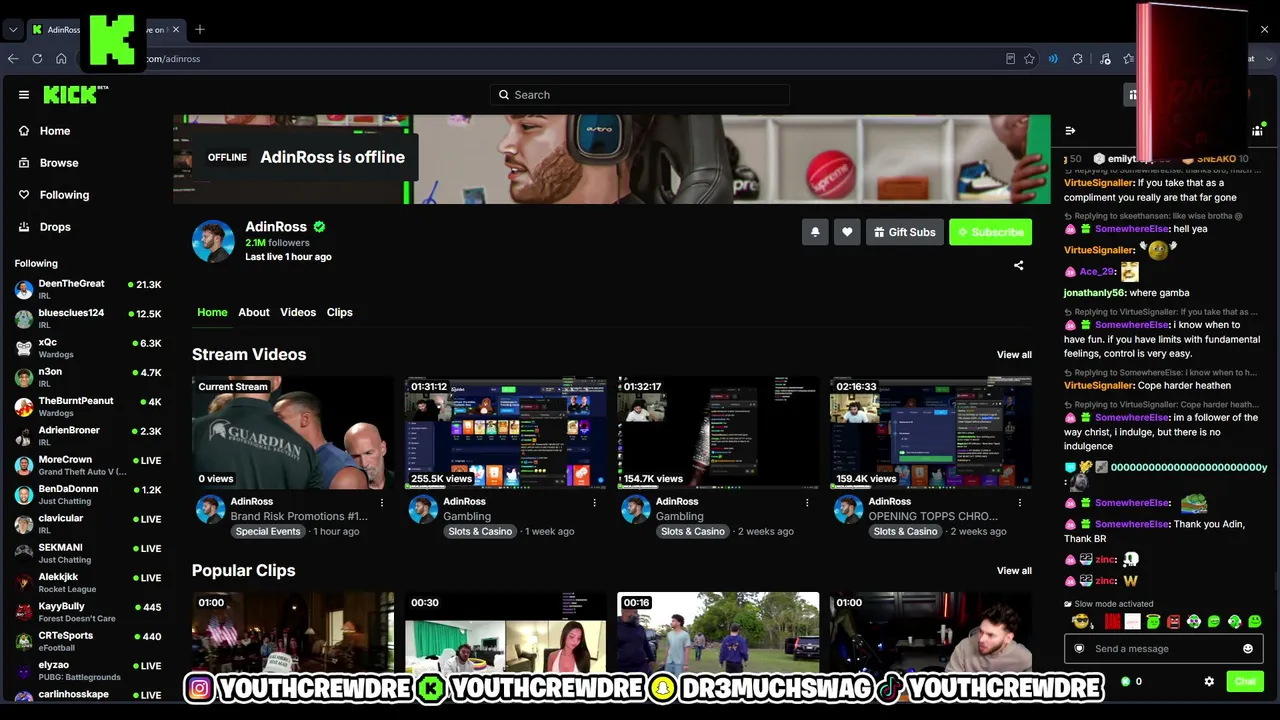This screenshot has width=1280, height=720.
Task: Open TheBurntPeanut channel in Following list
Action: click(x=88, y=407)
